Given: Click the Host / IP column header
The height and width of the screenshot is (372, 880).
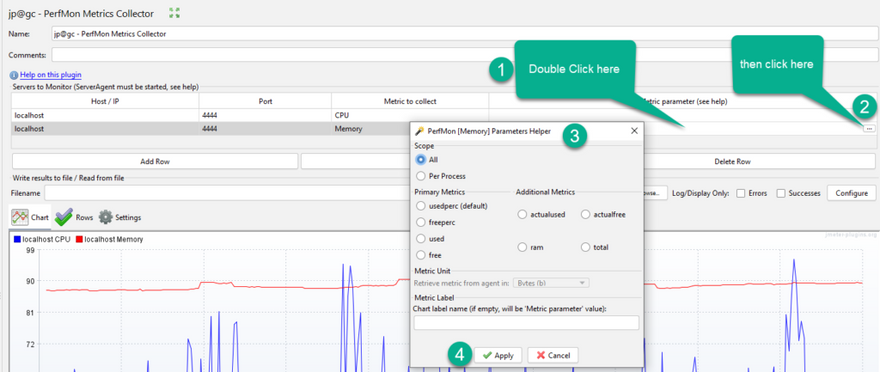Looking at the screenshot, I should coord(105,101).
